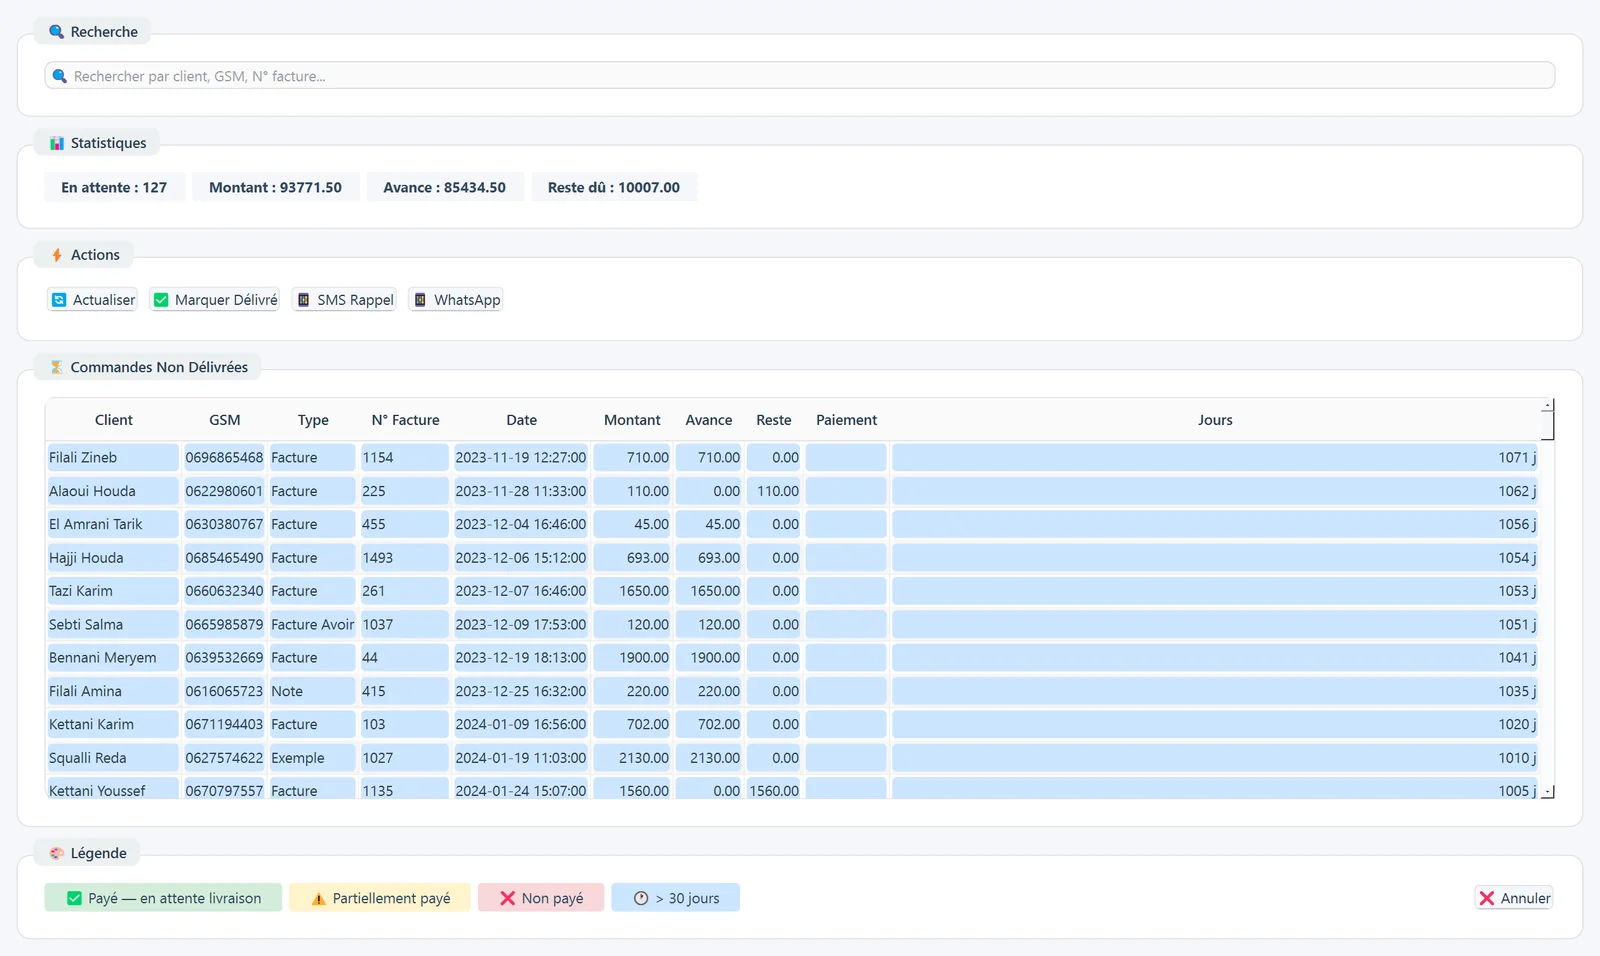Click the table scrollbar up arrow

pos(1548,405)
